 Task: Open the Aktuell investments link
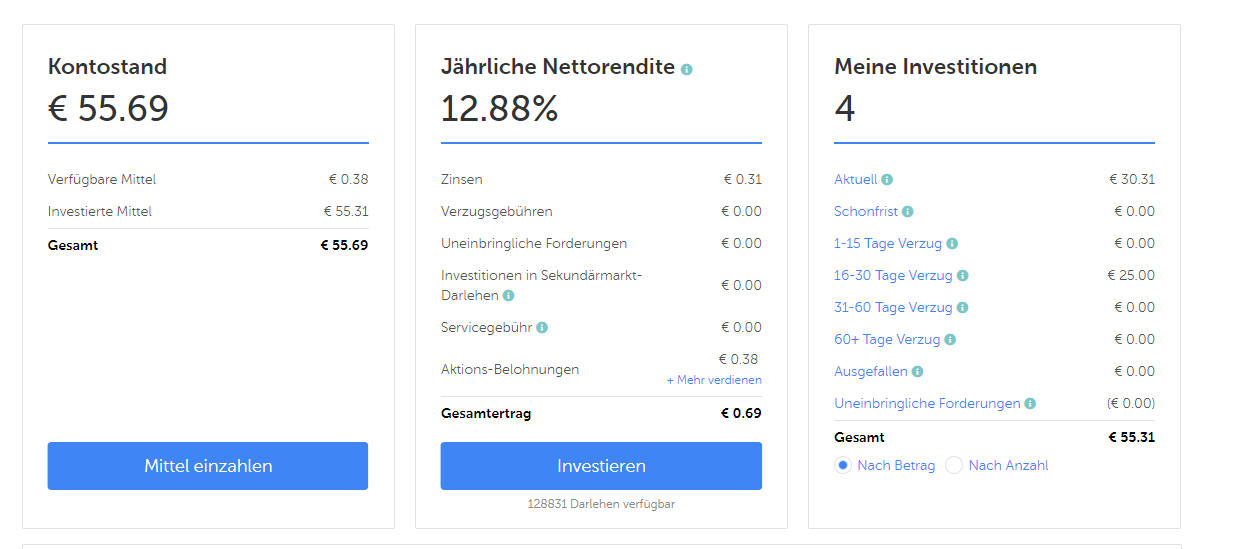(855, 180)
